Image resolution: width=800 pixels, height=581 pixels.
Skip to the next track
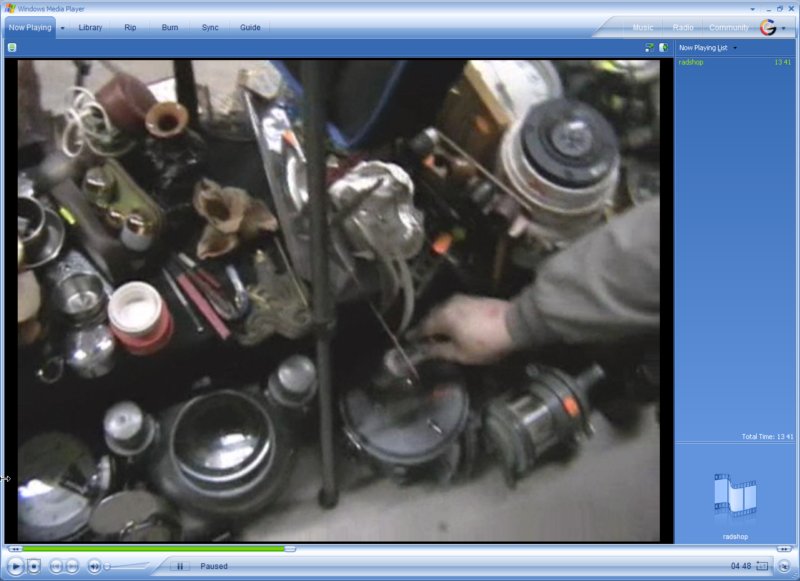(72, 566)
